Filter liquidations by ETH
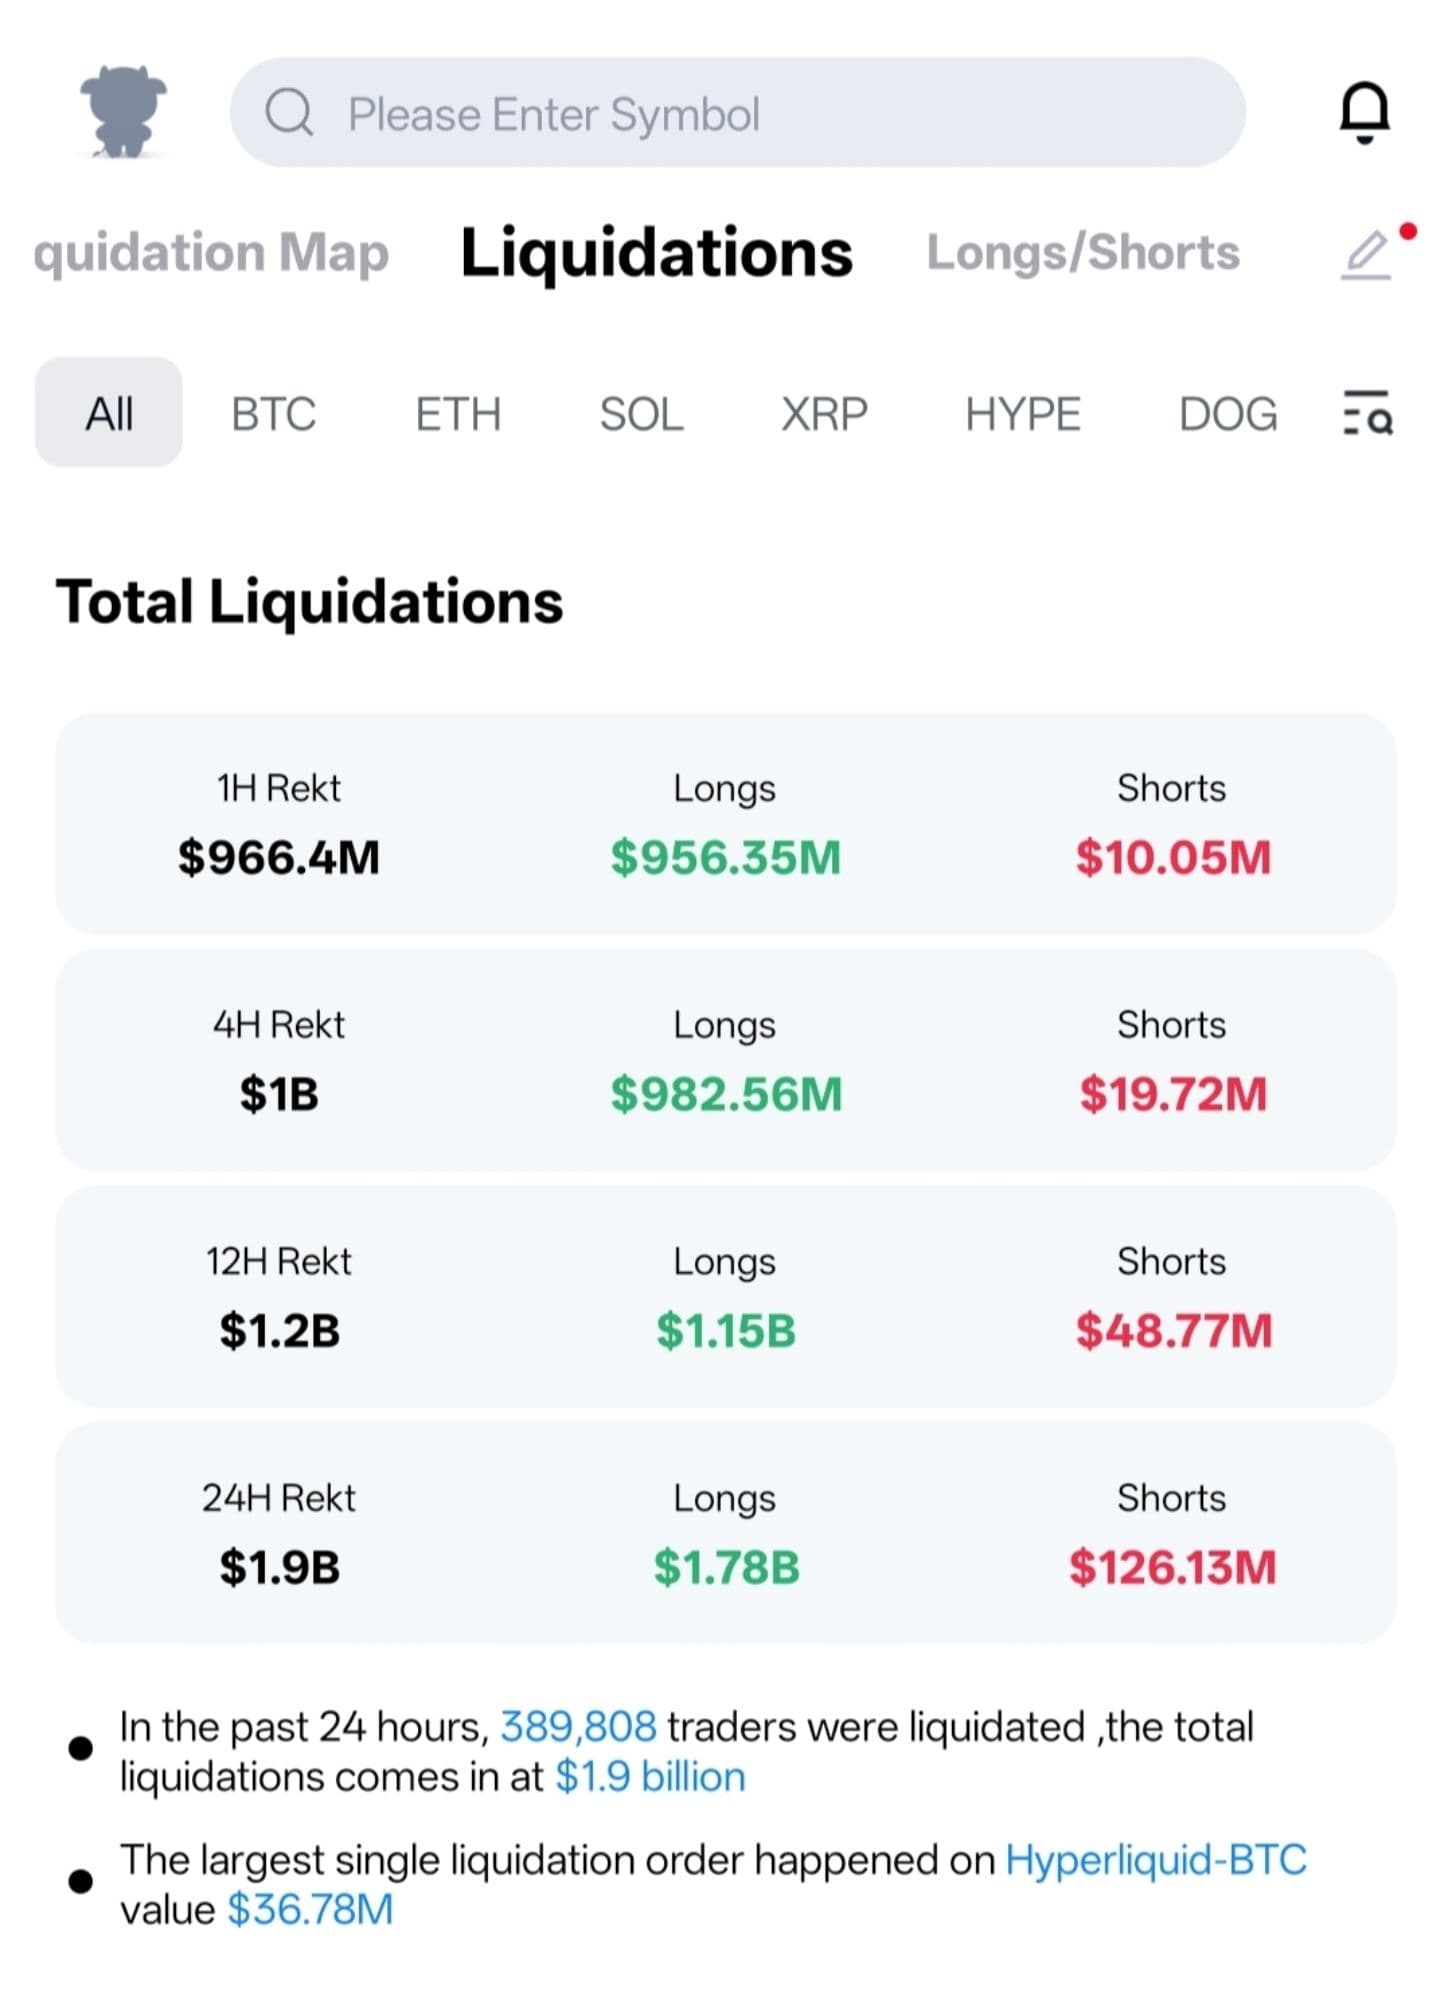Image resolution: width=1452 pixels, height=2000 pixels. [458, 414]
